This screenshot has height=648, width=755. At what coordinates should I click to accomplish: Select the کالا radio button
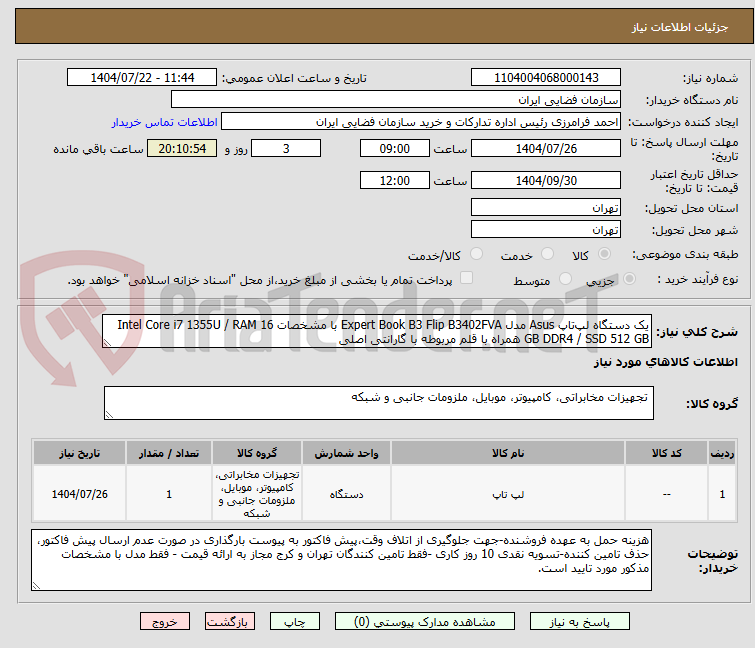[x=604, y=254]
